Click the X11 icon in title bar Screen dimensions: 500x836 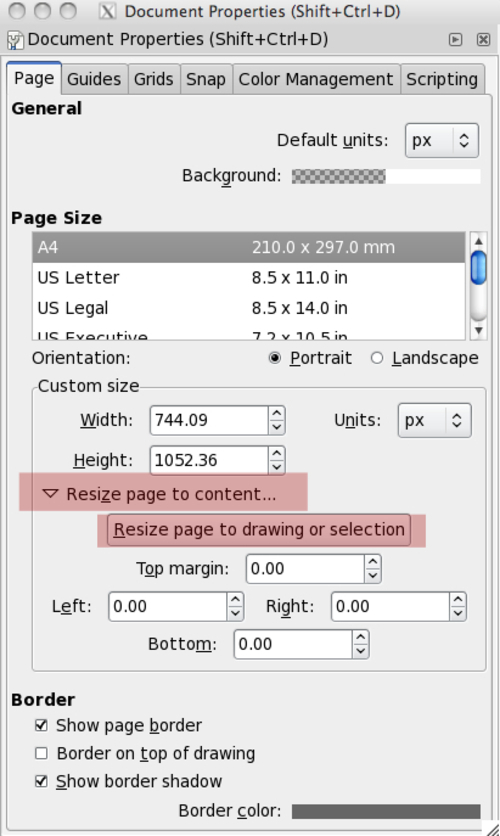pos(107,11)
